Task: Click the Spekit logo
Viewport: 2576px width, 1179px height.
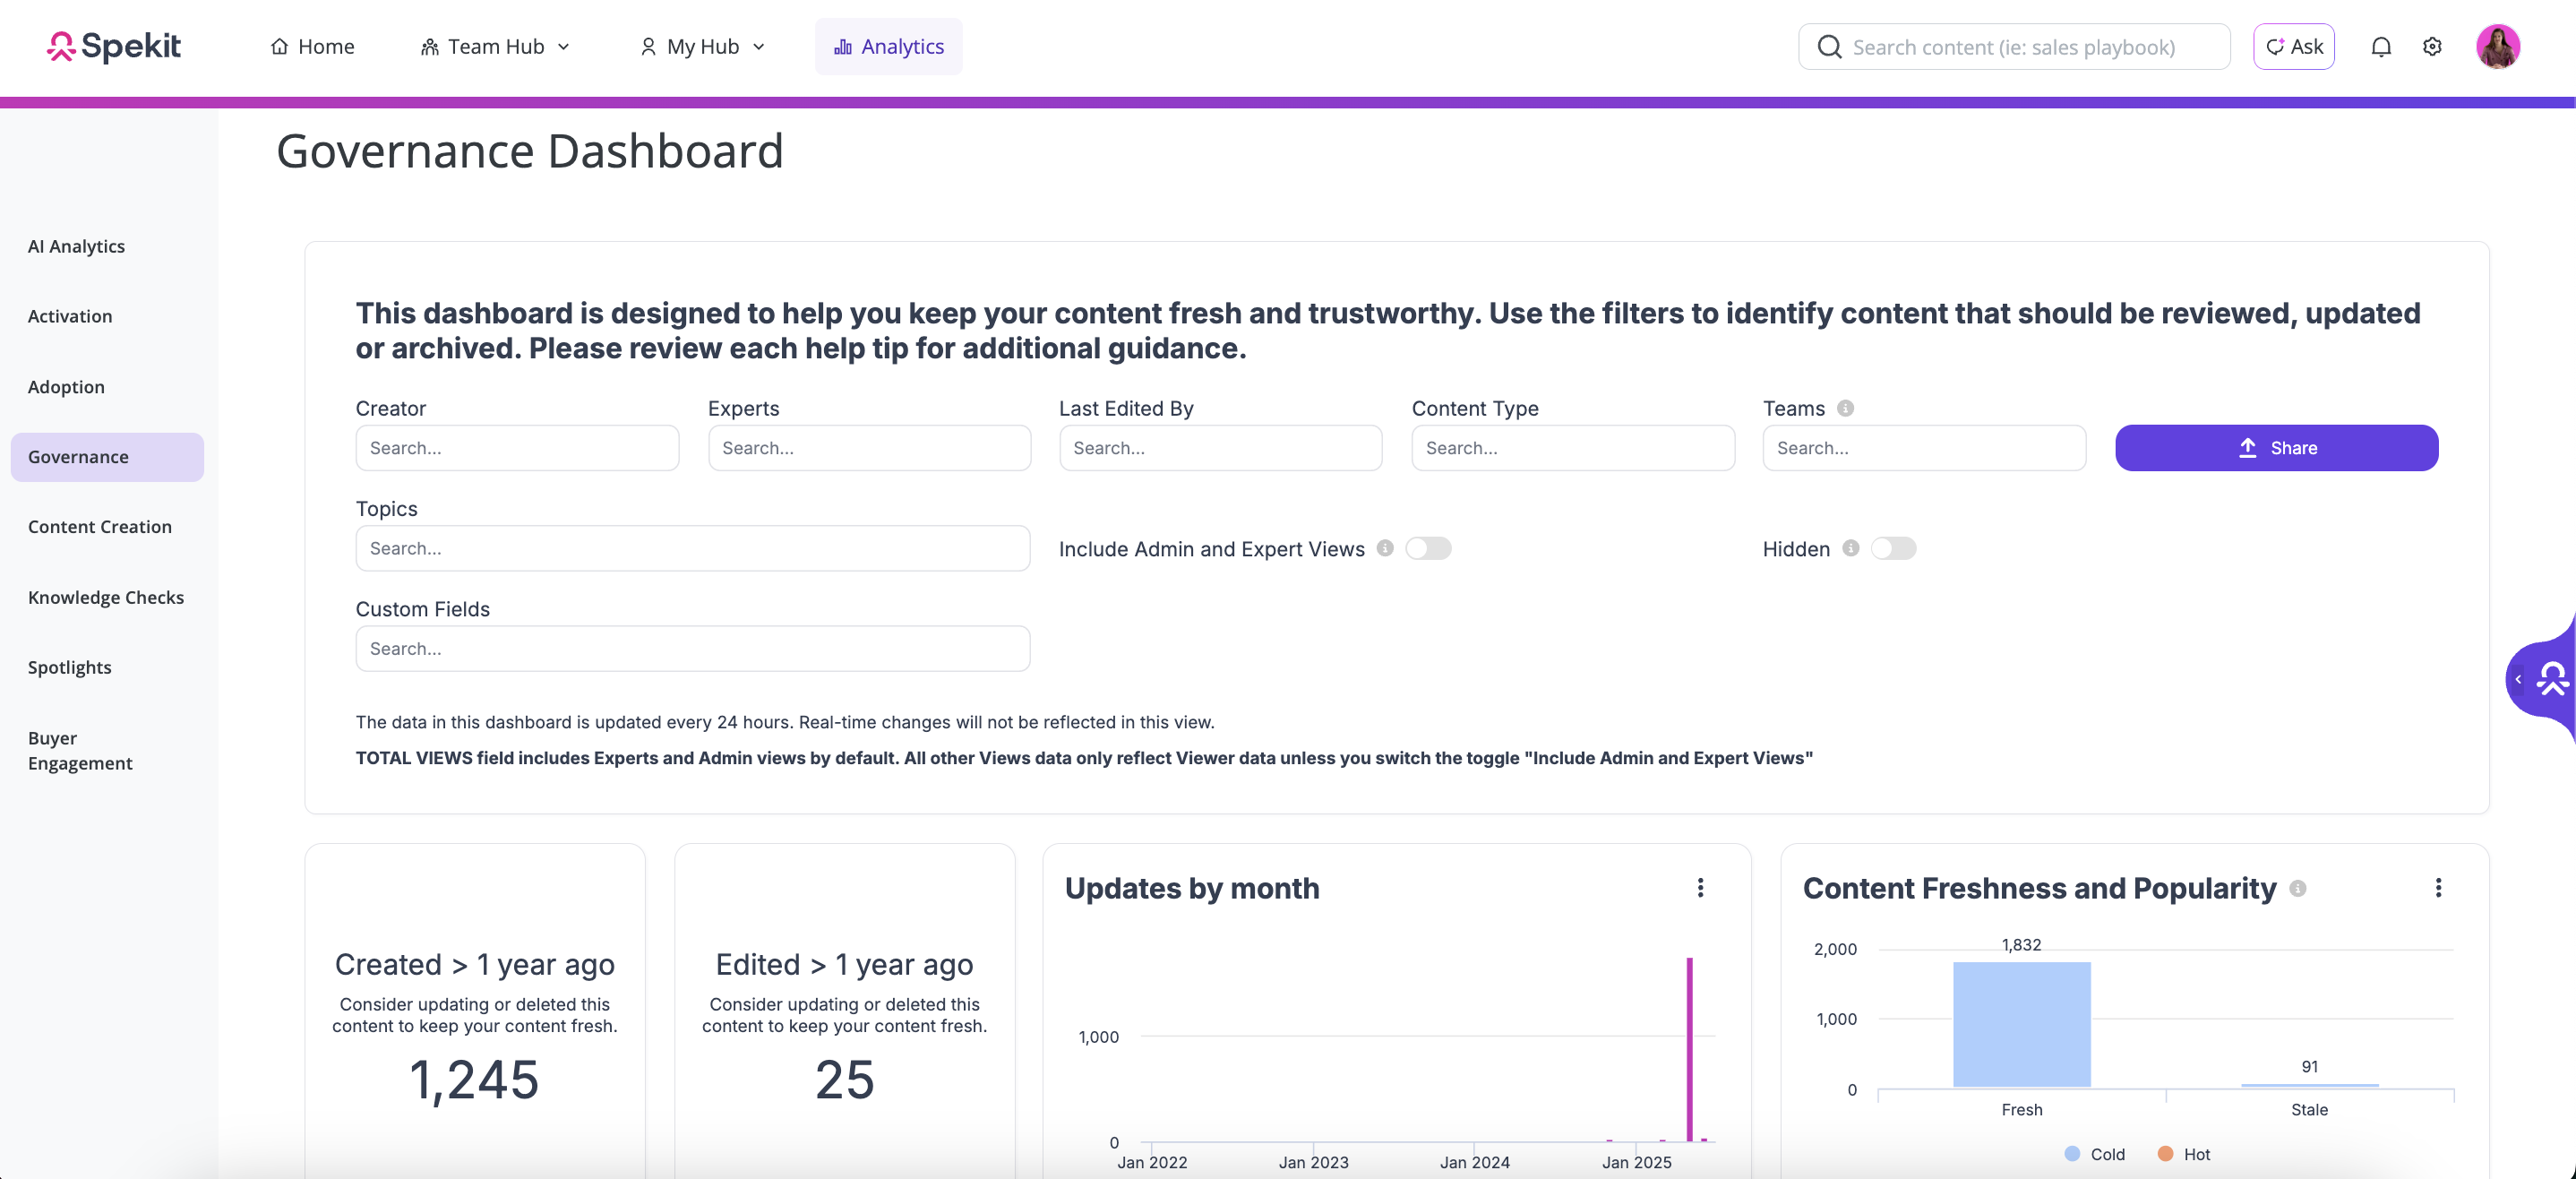Action: click(x=113, y=46)
